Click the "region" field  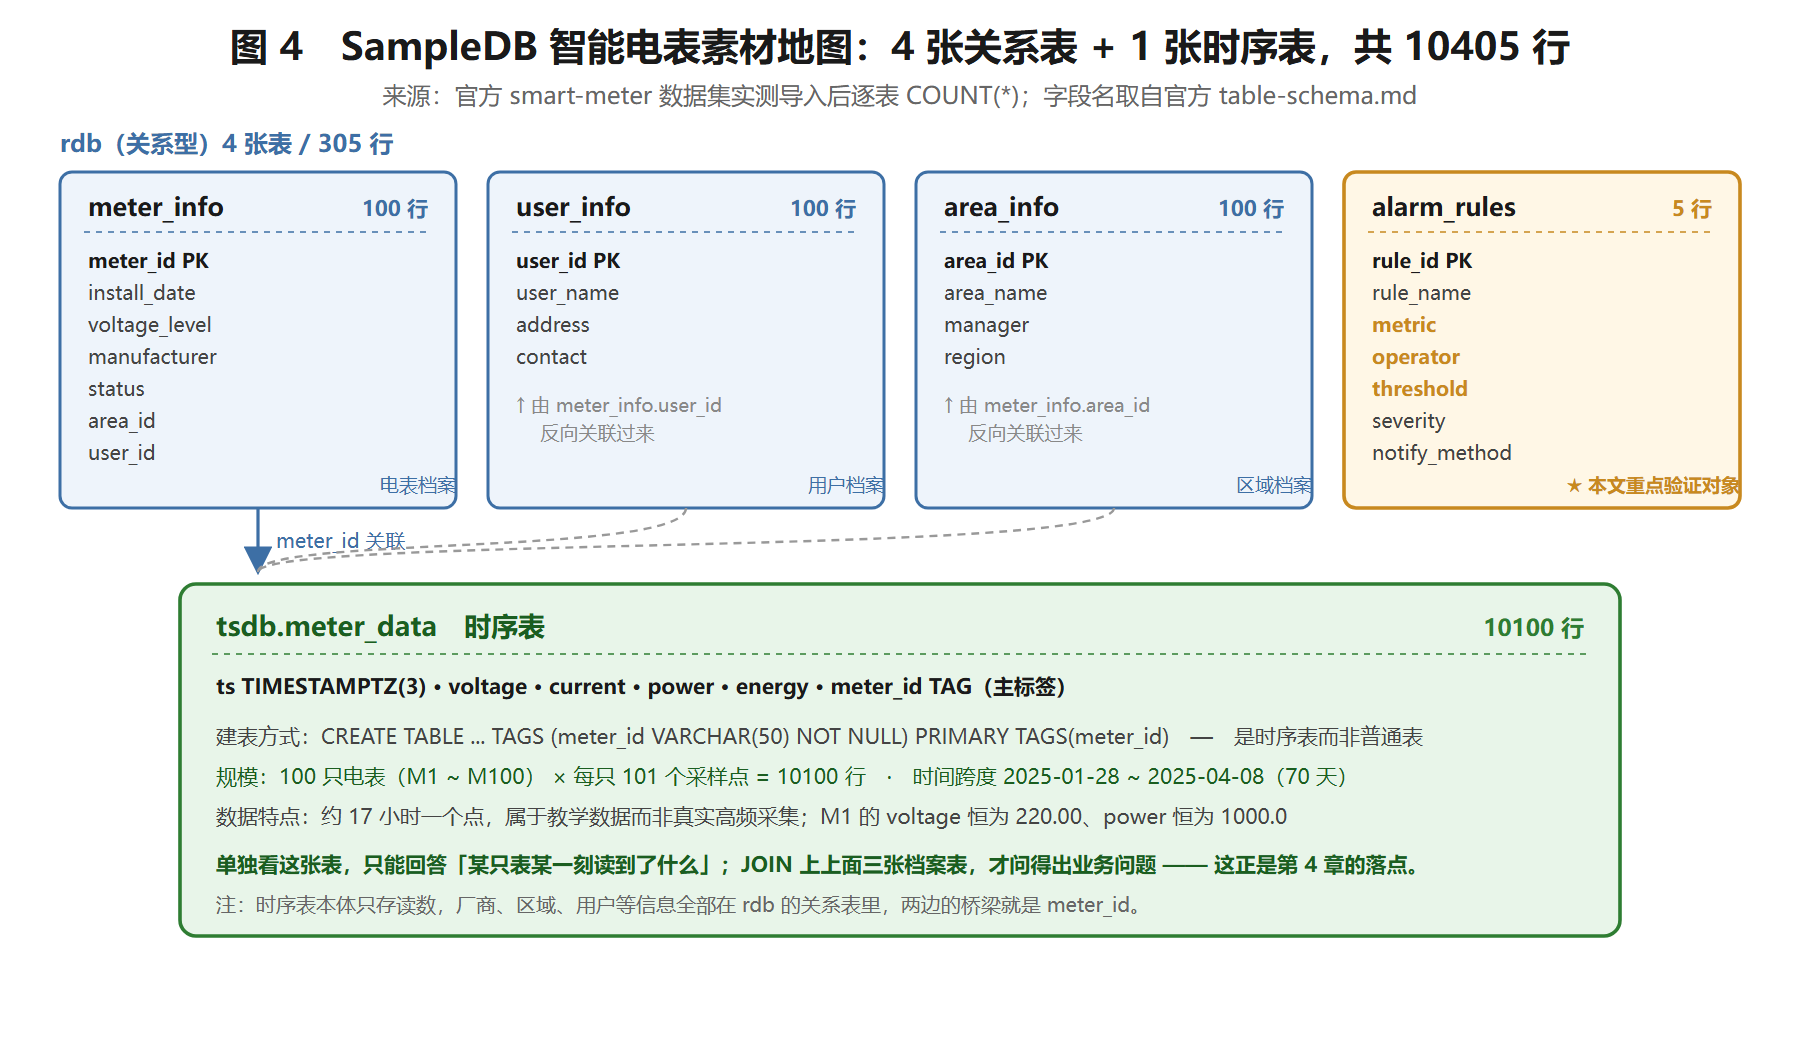tap(975, 357)
